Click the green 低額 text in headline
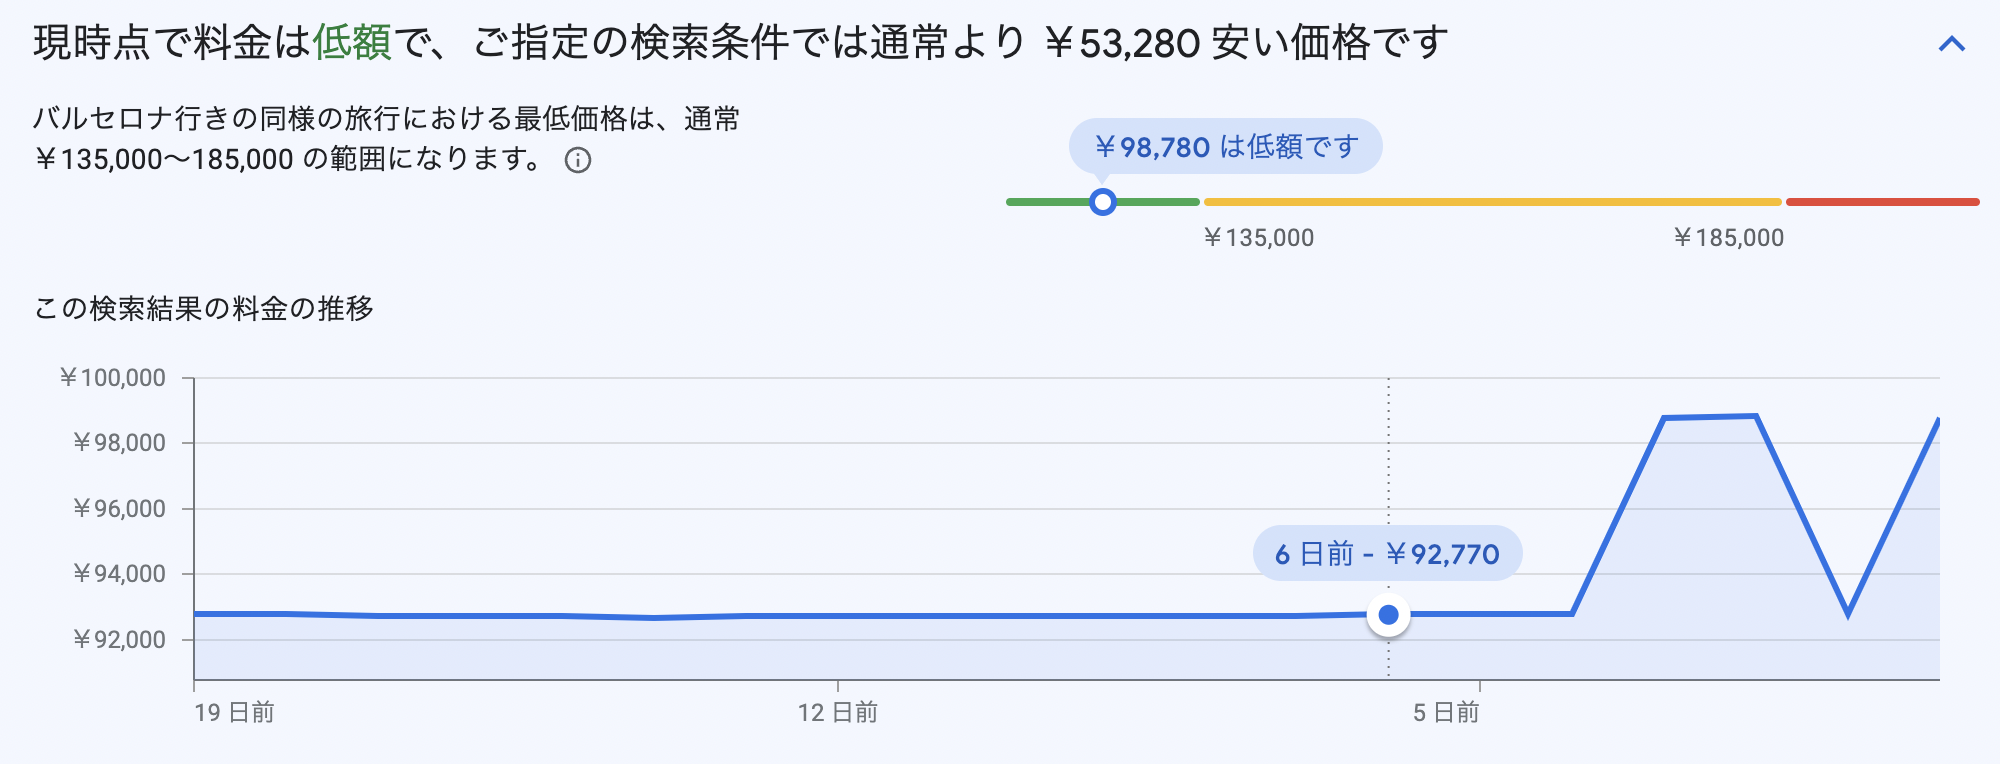Viewport: 2000px width, 764px height. click(x=352, y=43)
